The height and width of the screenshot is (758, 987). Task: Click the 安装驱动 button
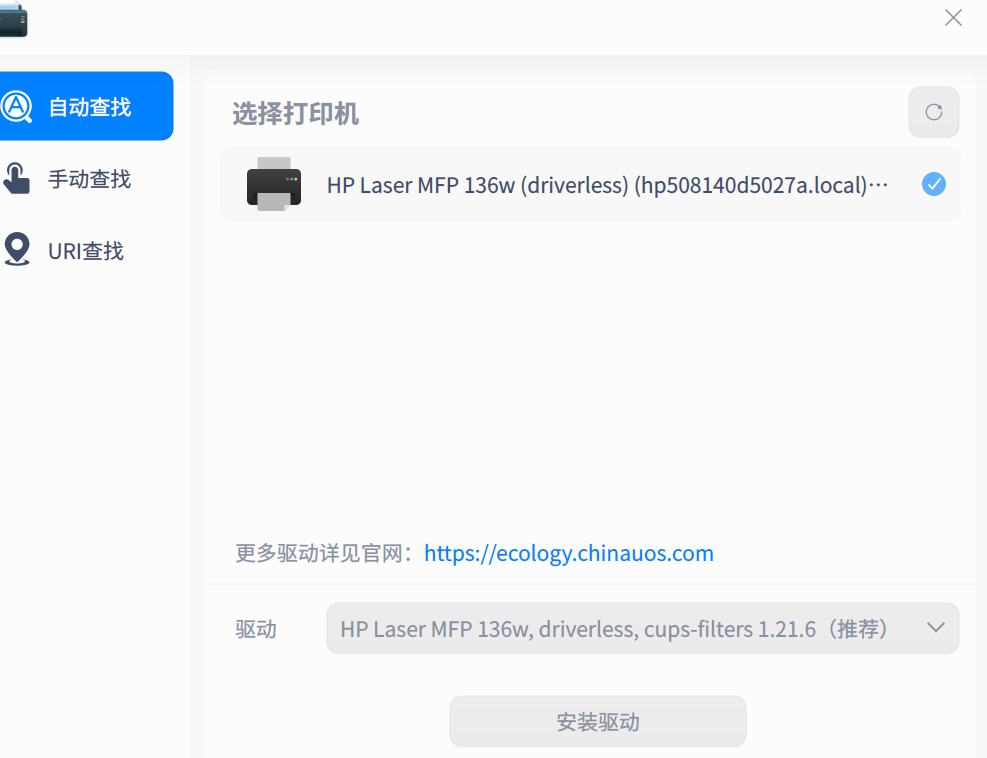[x=598, y=721]
